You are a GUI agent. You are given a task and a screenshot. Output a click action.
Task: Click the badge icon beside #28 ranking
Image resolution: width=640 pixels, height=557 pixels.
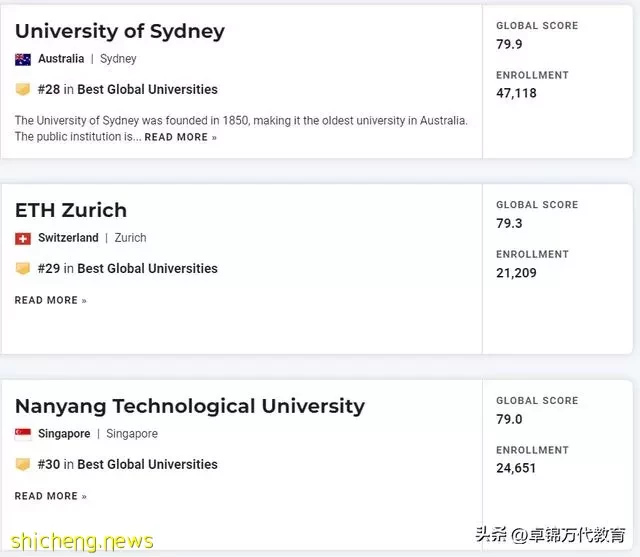click(23, 89)
